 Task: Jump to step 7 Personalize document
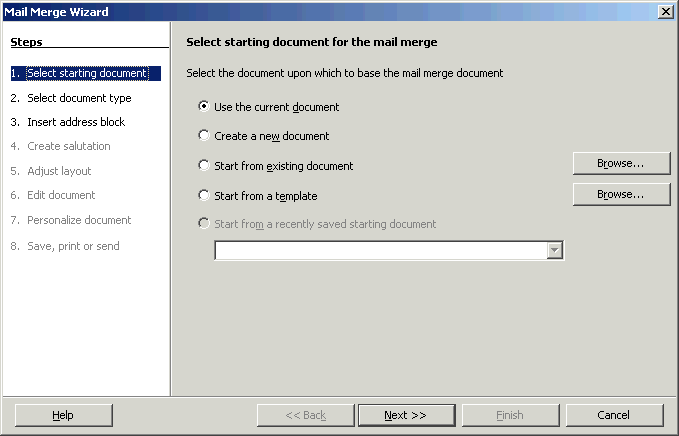pos(71,220)
